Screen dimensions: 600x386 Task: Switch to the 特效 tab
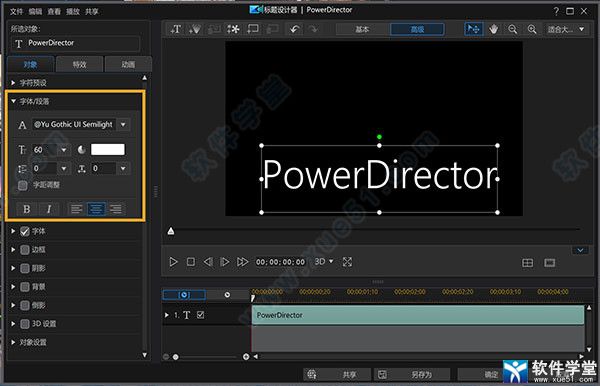pyautogui.click(x=80, y=64)
